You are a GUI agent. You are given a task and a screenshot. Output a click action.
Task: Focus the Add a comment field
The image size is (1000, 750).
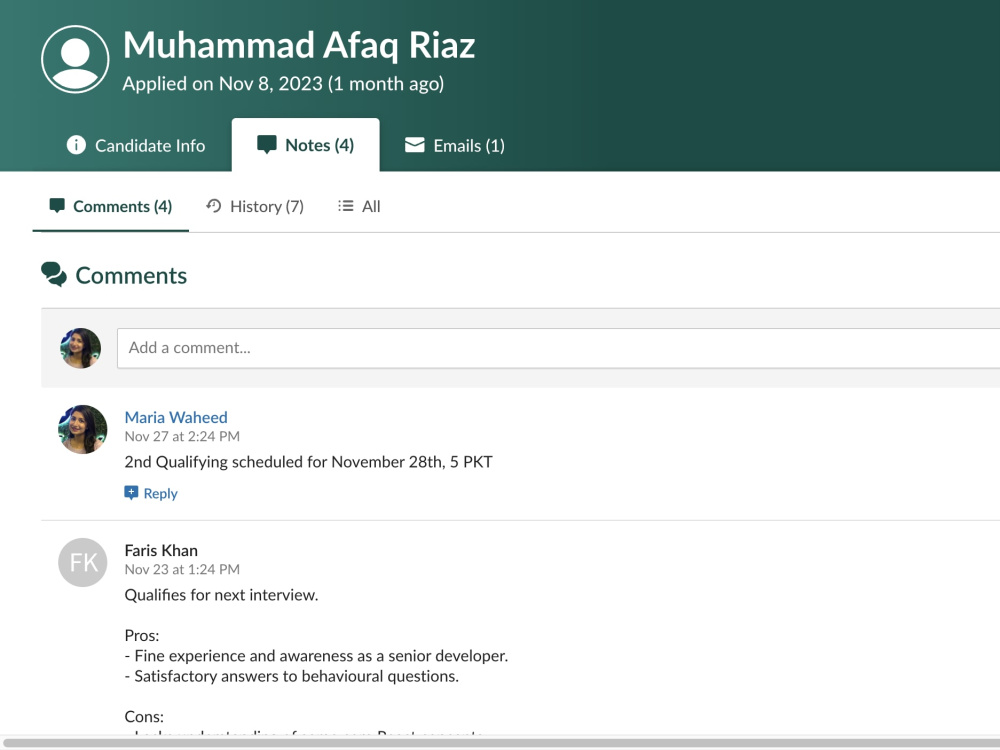click(x=558, y=348)
